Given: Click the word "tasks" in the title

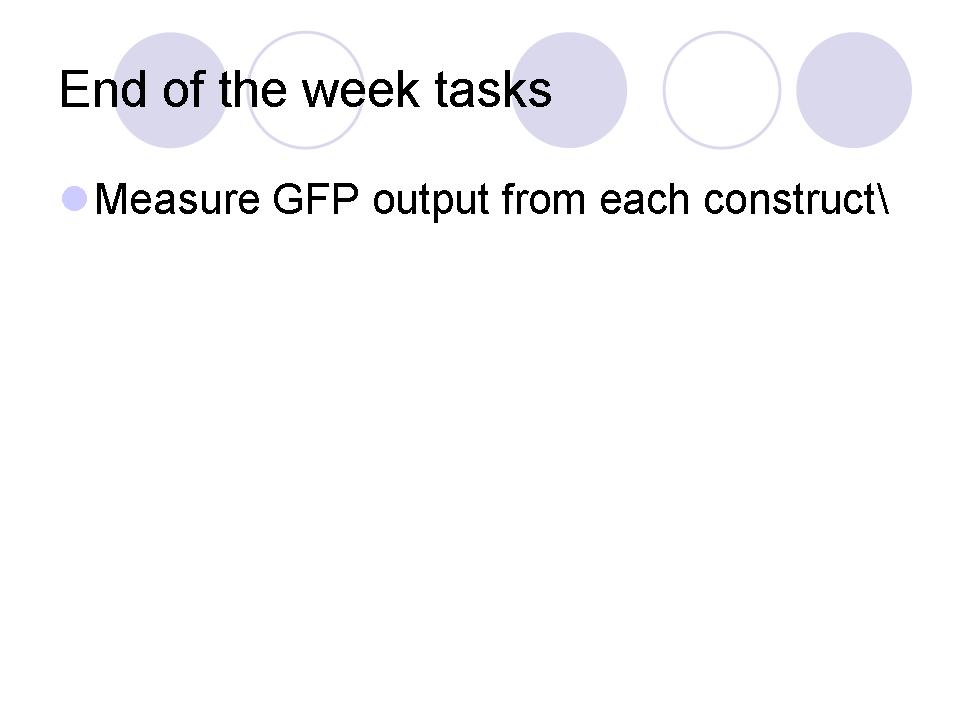Looking at the screenshot, I should coord(493,90).
